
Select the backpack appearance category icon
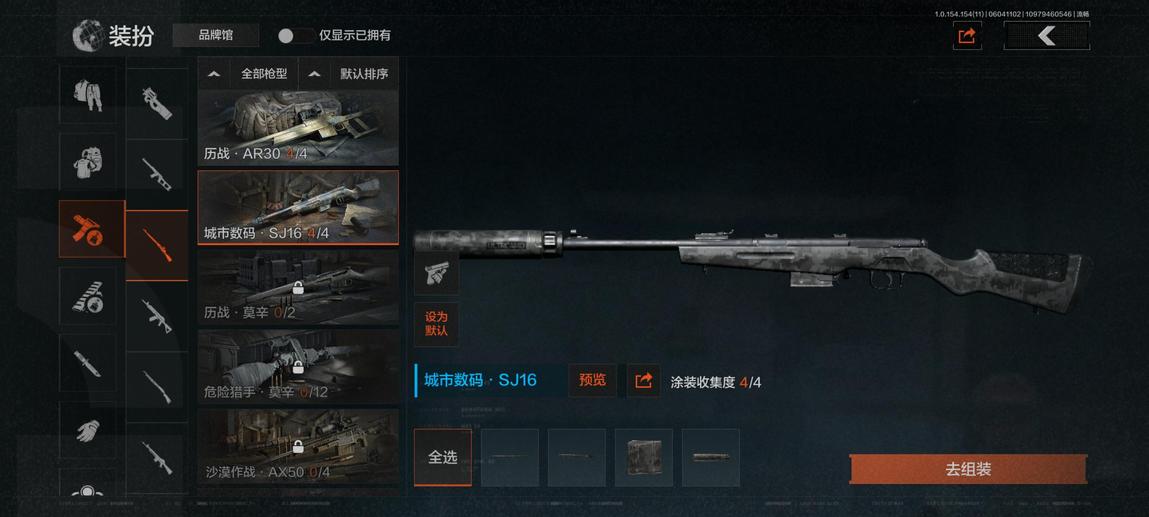click(x=87, y=162)
